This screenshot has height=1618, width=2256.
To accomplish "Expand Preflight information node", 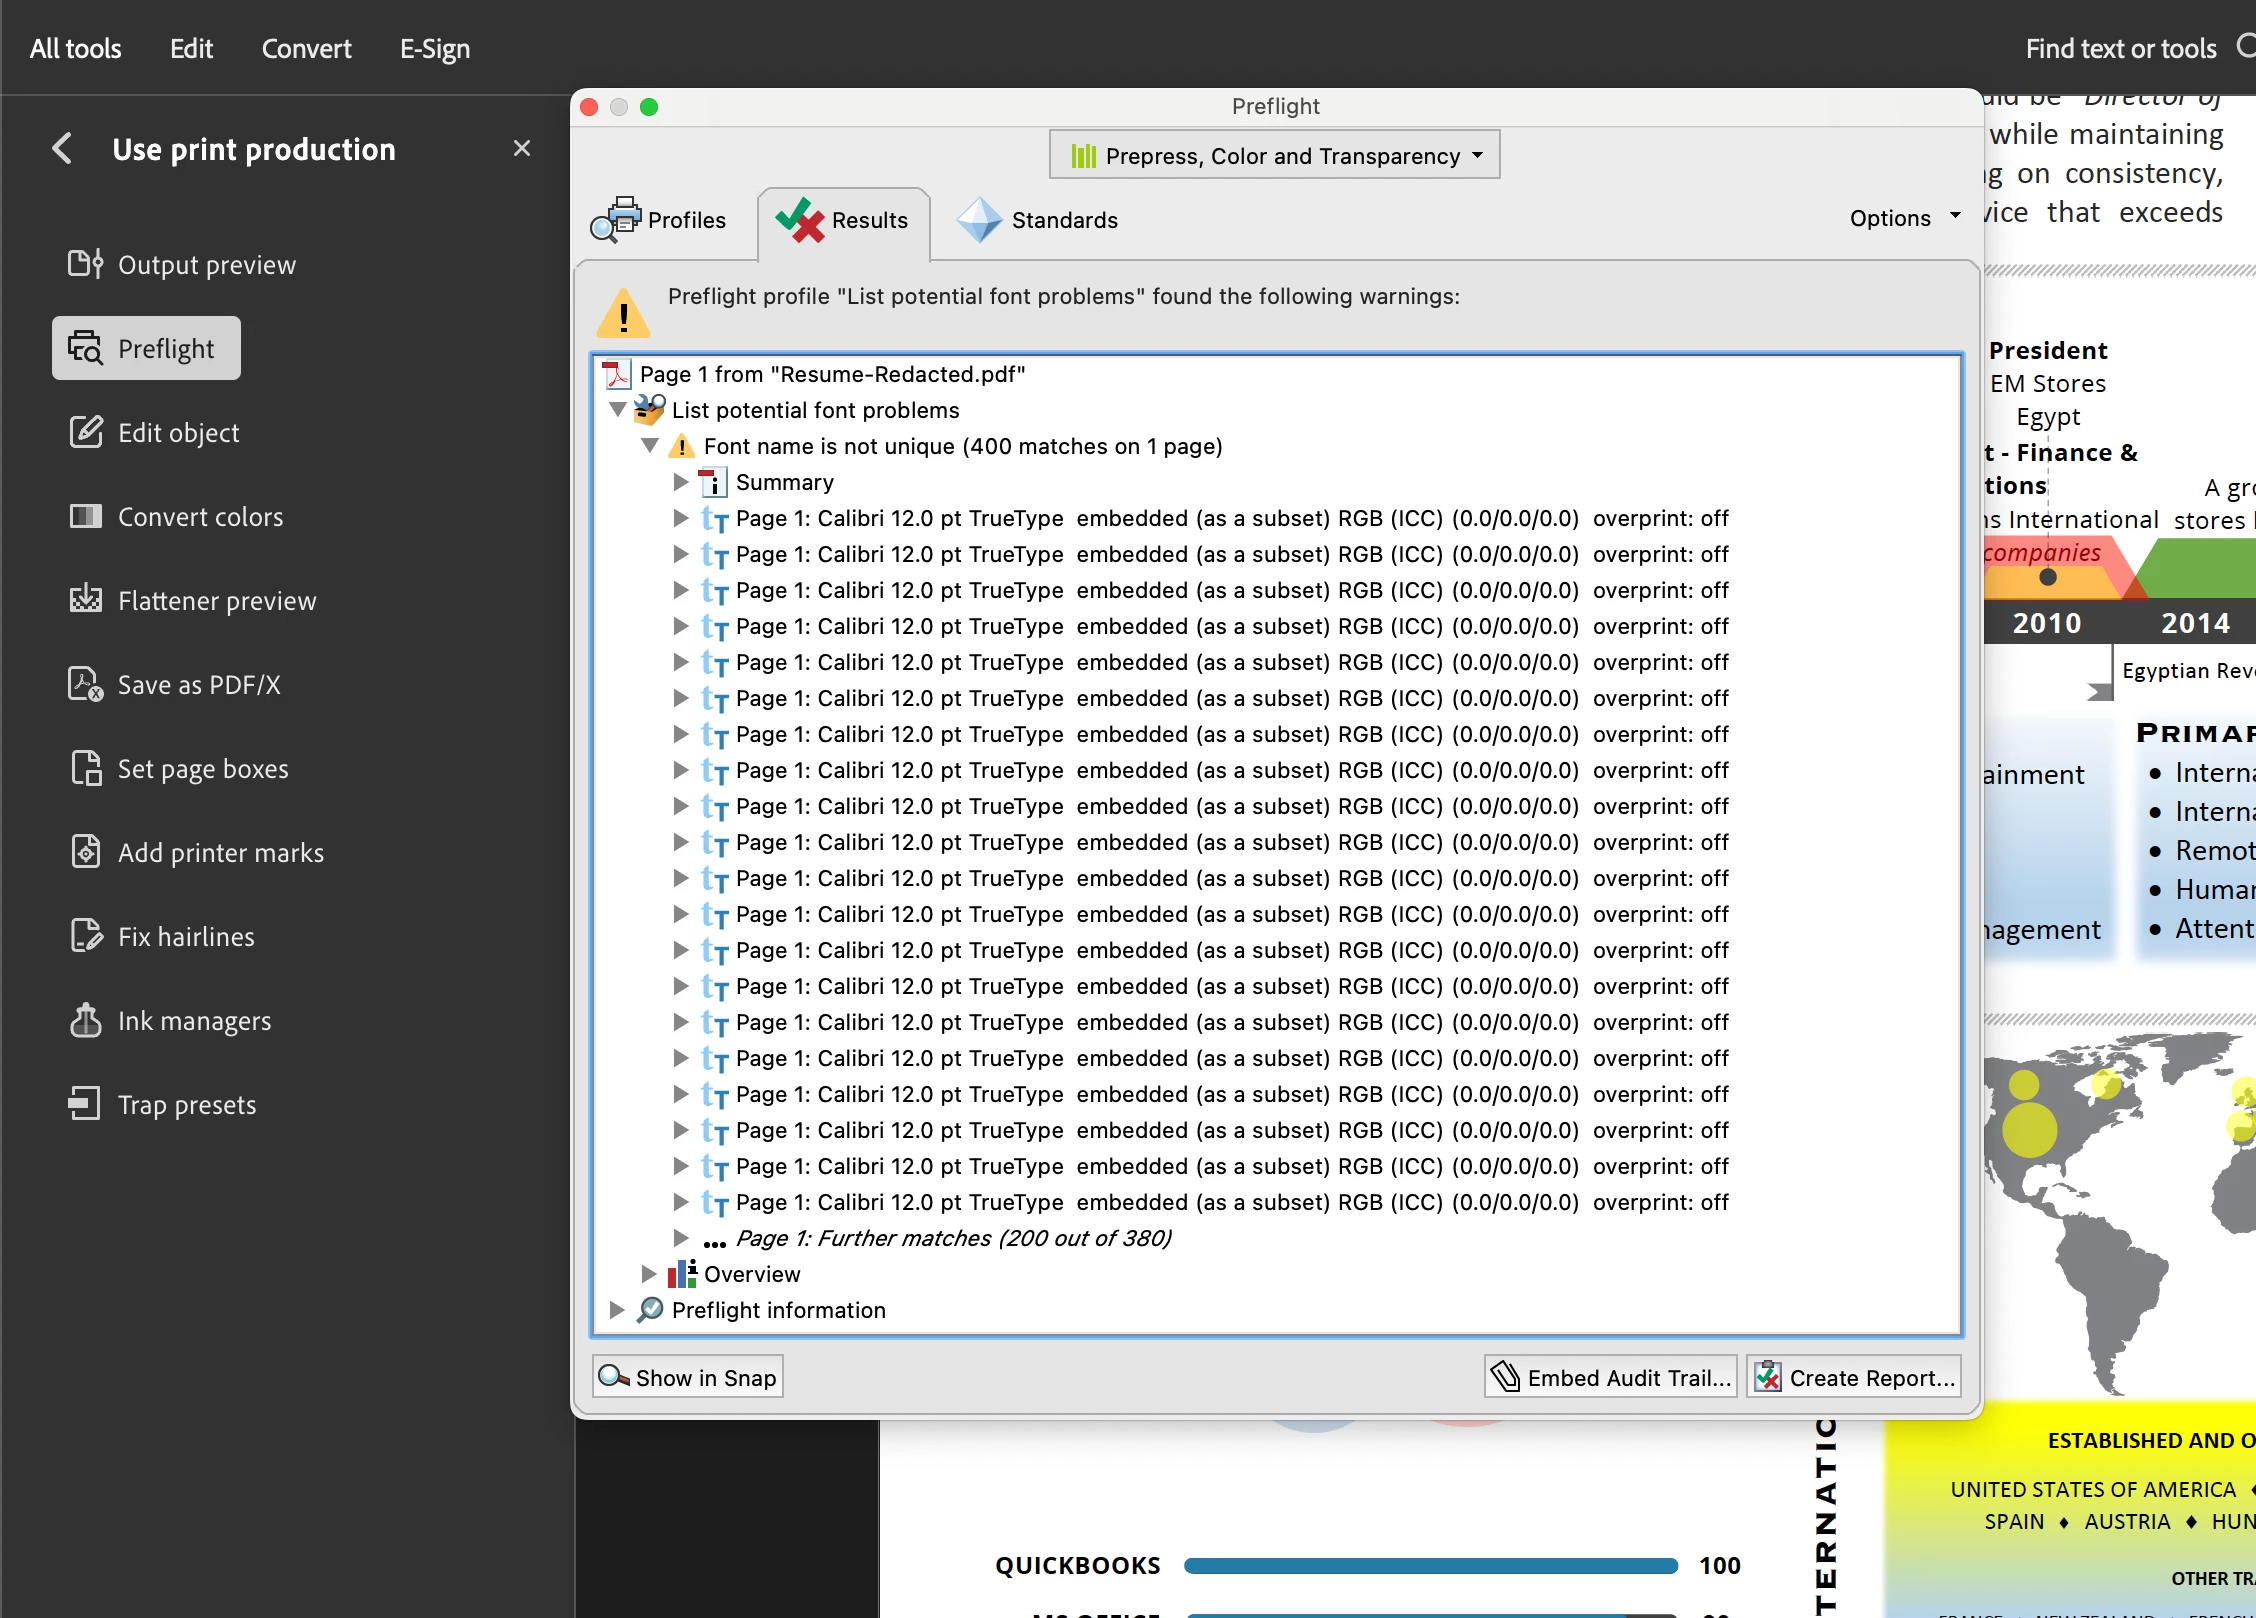I will pyautogui.click(x=617, y=1310).
